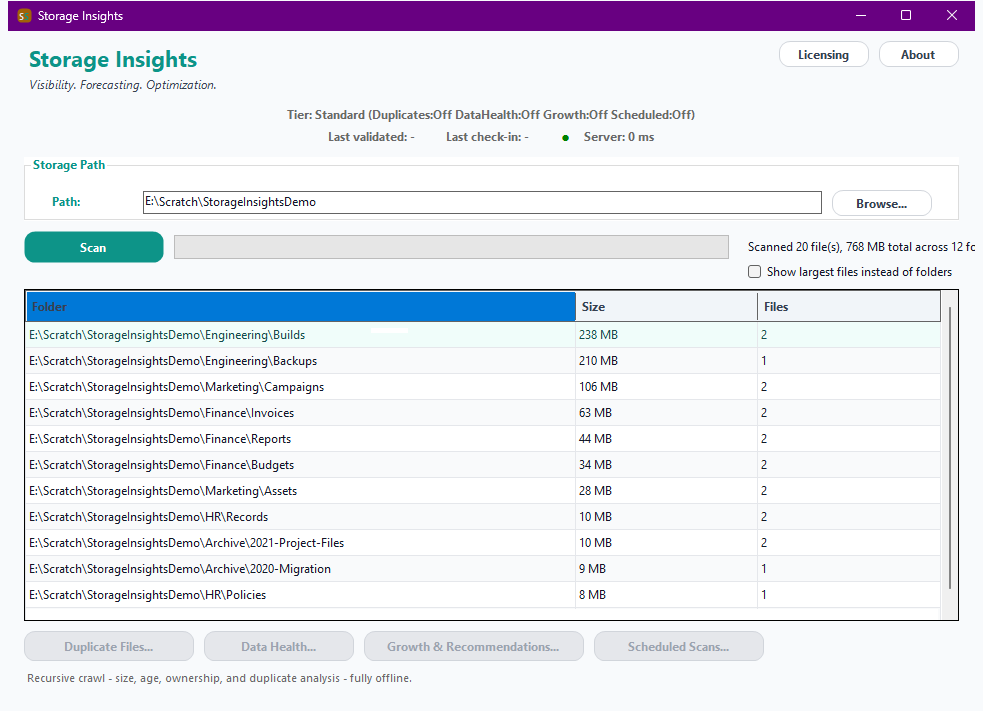Open the Duplicate Files... button
The width and height of the screenshot is (983, 711).
(x=109, y=646)
